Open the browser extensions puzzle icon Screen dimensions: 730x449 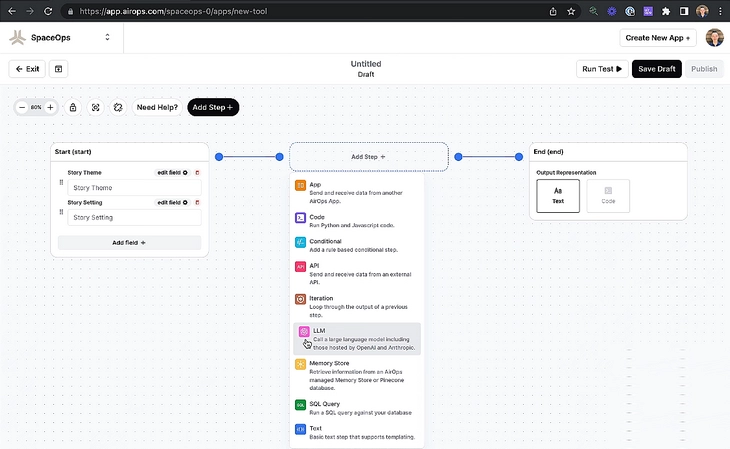pyautogui.click(x=666, y=11)
